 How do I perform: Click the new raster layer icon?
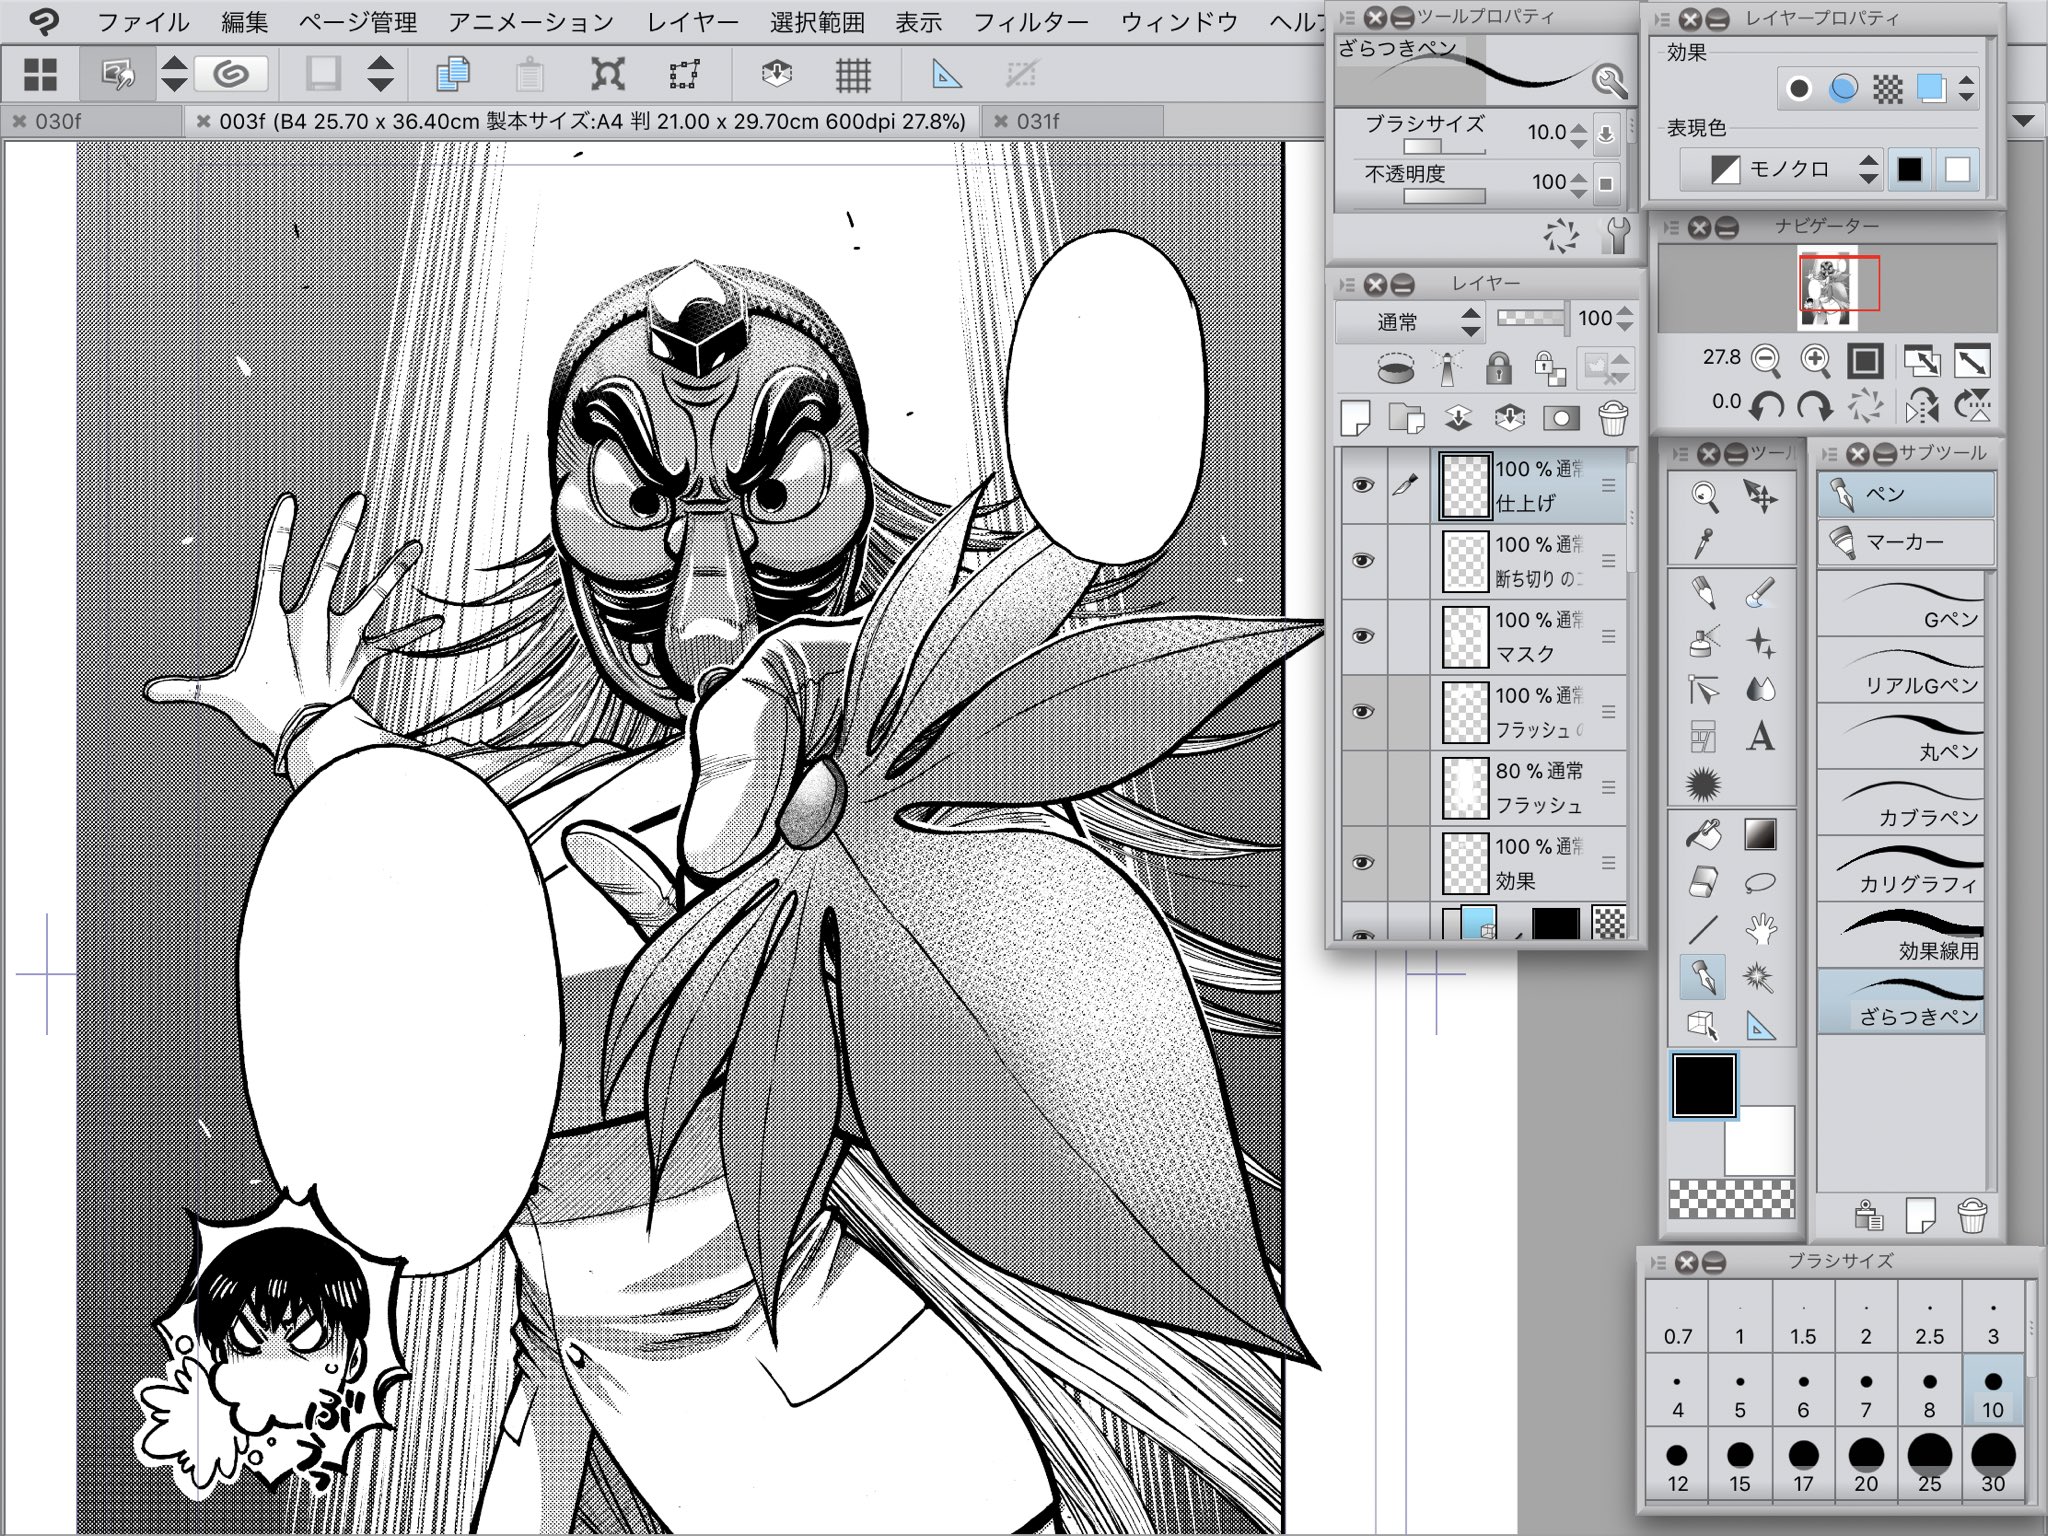tap(1355, 418)
